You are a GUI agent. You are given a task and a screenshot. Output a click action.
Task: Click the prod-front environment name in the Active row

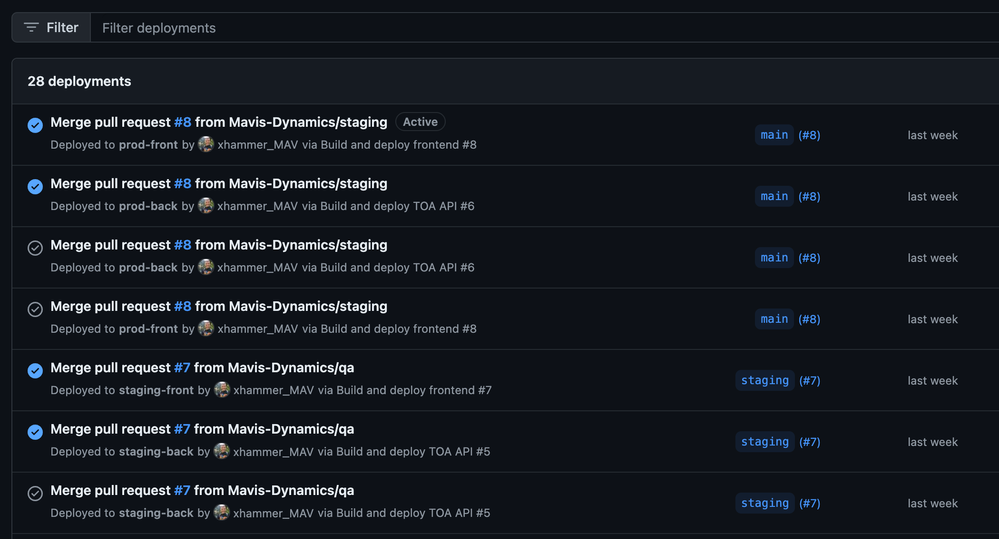point(148,145)
